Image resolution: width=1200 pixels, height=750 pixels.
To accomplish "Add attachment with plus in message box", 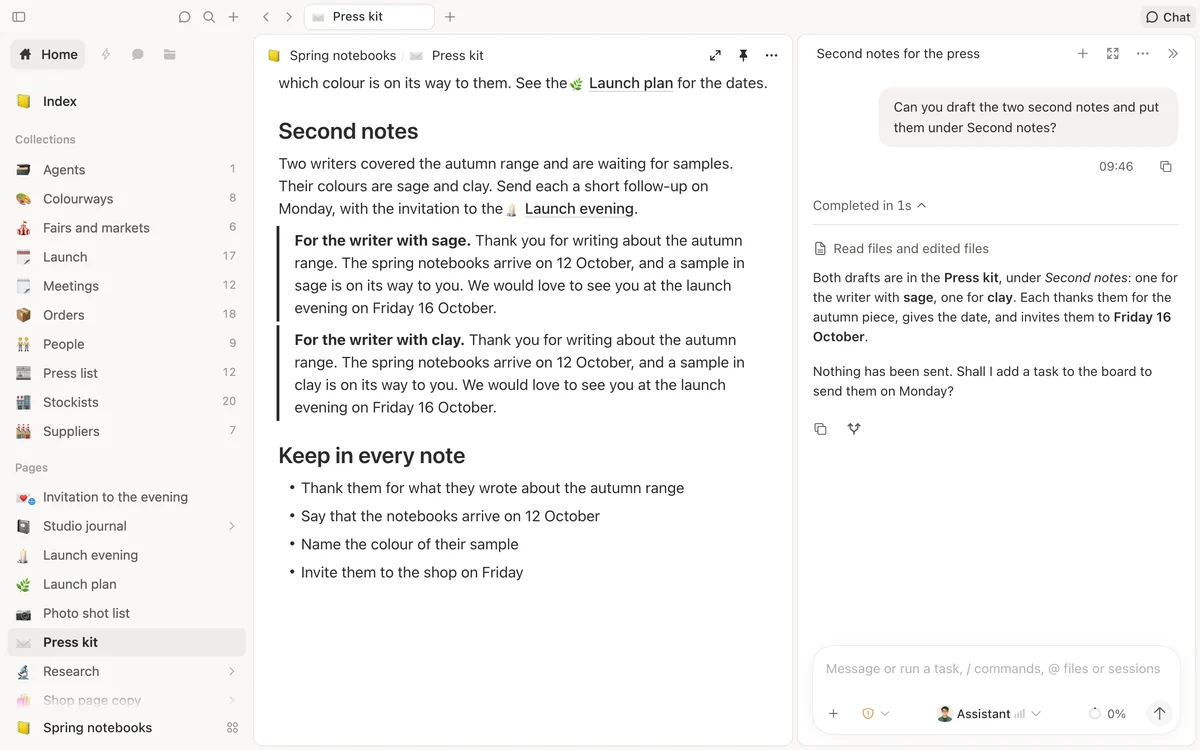I will [x=833, y=713].
